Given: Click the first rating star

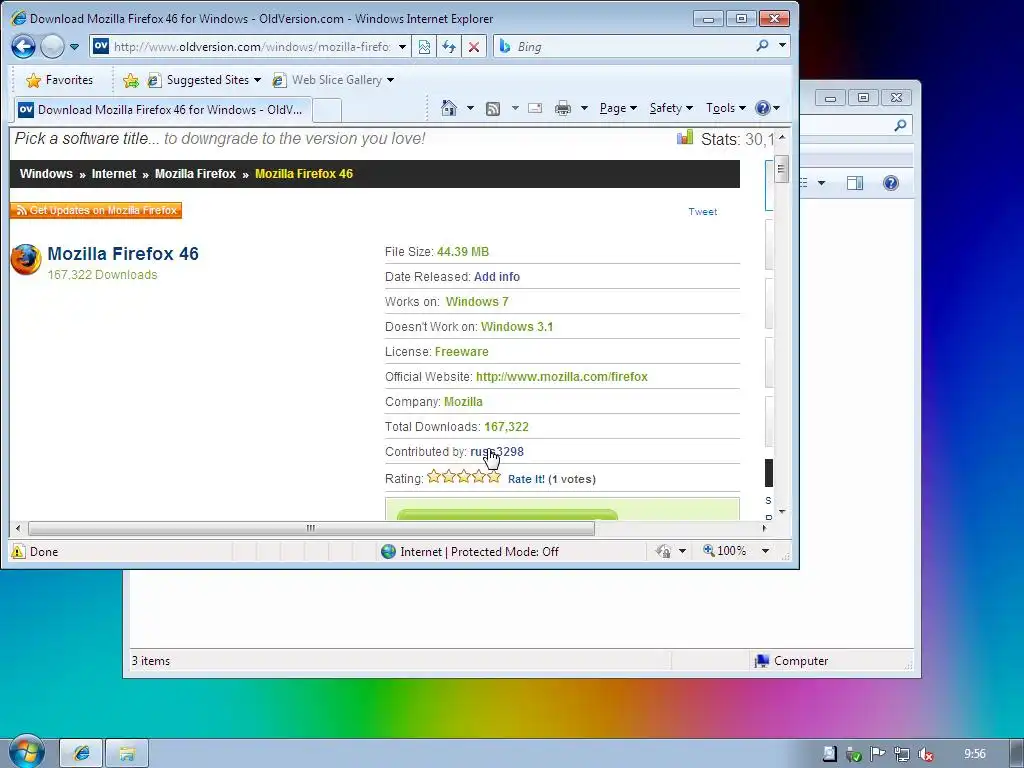Looking at the screenshot, I should point(434,477).
